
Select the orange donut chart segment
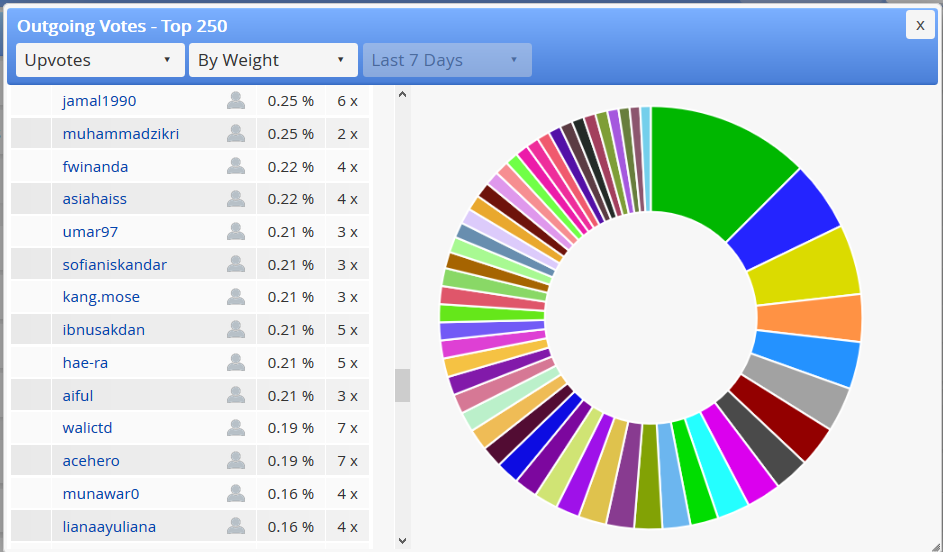tap(809, 320)
